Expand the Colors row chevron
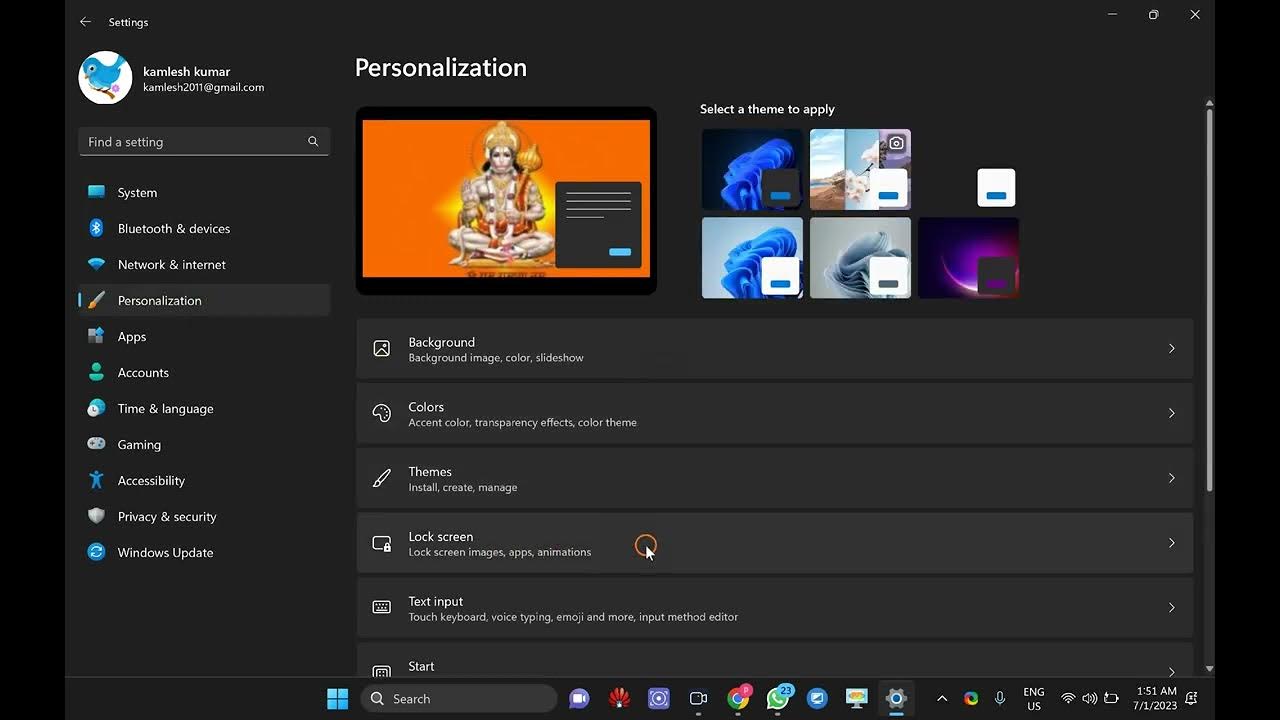 (x=1171, y=413)
